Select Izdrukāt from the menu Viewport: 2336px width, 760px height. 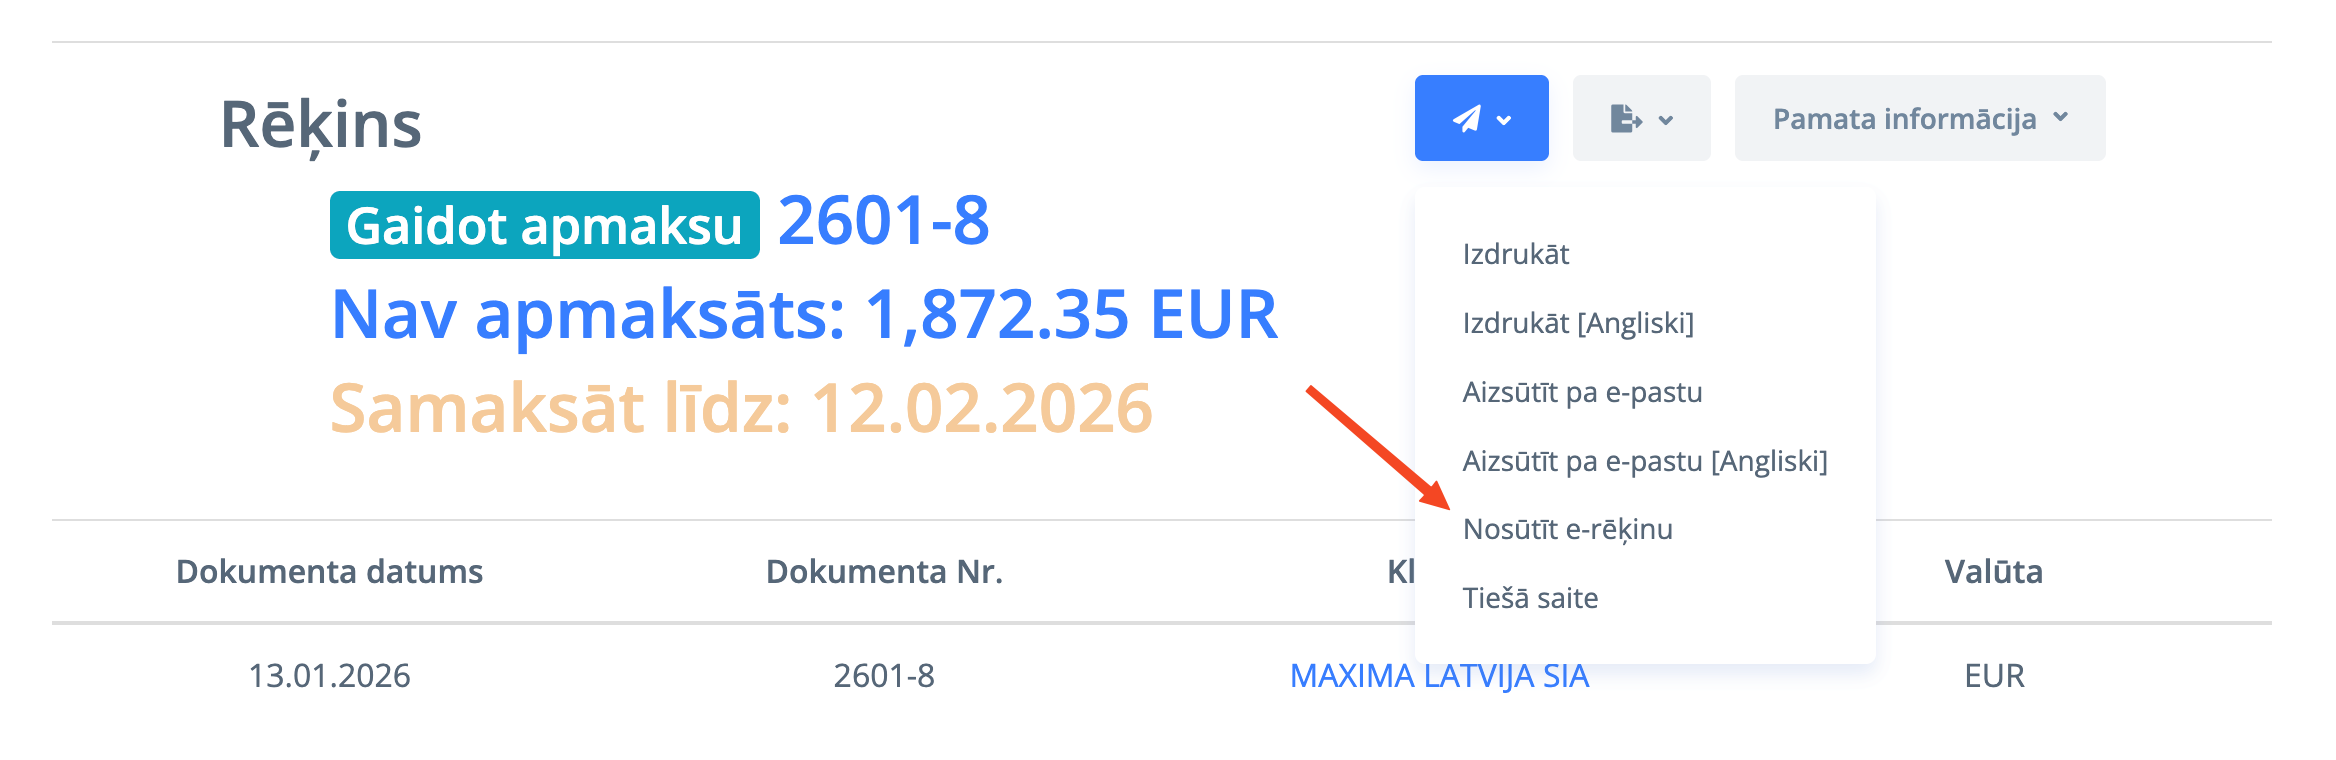pyautogui.click(x=1515, y=254)
